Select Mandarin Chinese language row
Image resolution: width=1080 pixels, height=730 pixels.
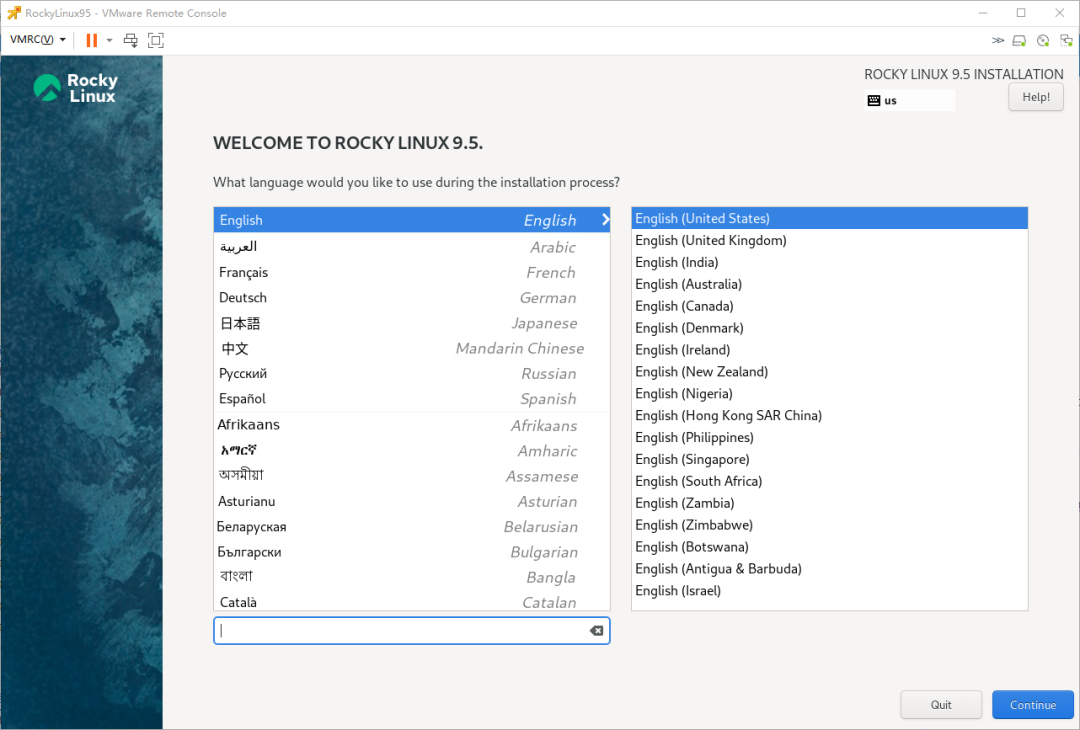tap(412, 348)
